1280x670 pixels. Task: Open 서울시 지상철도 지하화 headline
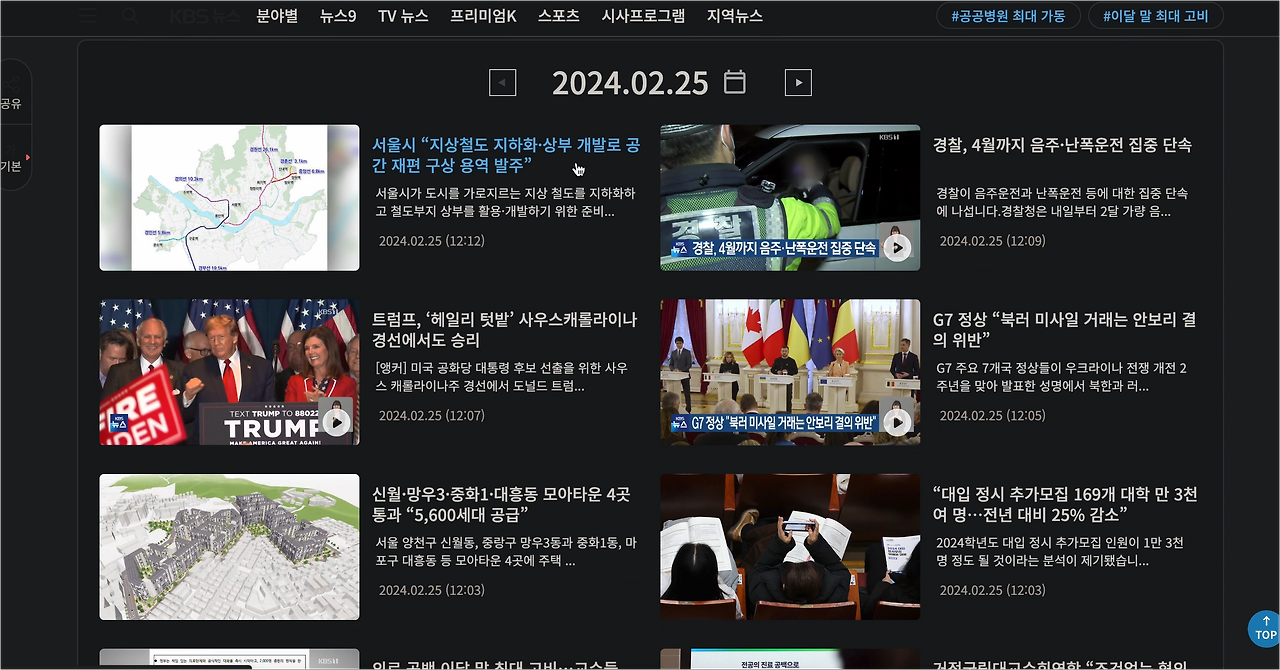506,155
